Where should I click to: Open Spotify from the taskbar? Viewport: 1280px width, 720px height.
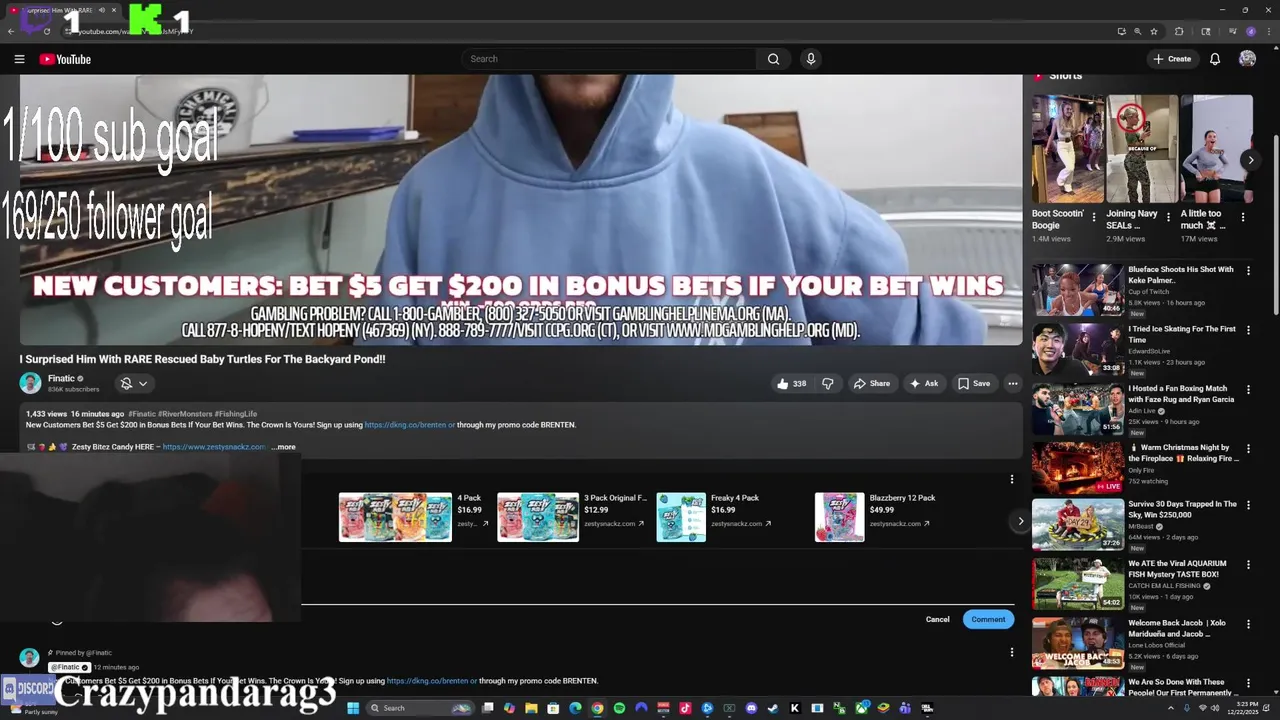click(619, 708)
